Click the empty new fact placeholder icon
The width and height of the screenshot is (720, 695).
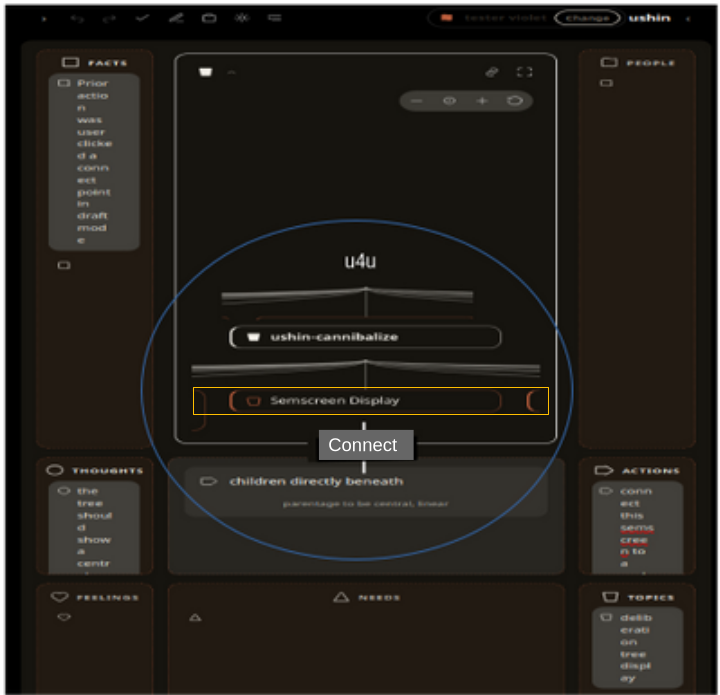pos(64,265)
